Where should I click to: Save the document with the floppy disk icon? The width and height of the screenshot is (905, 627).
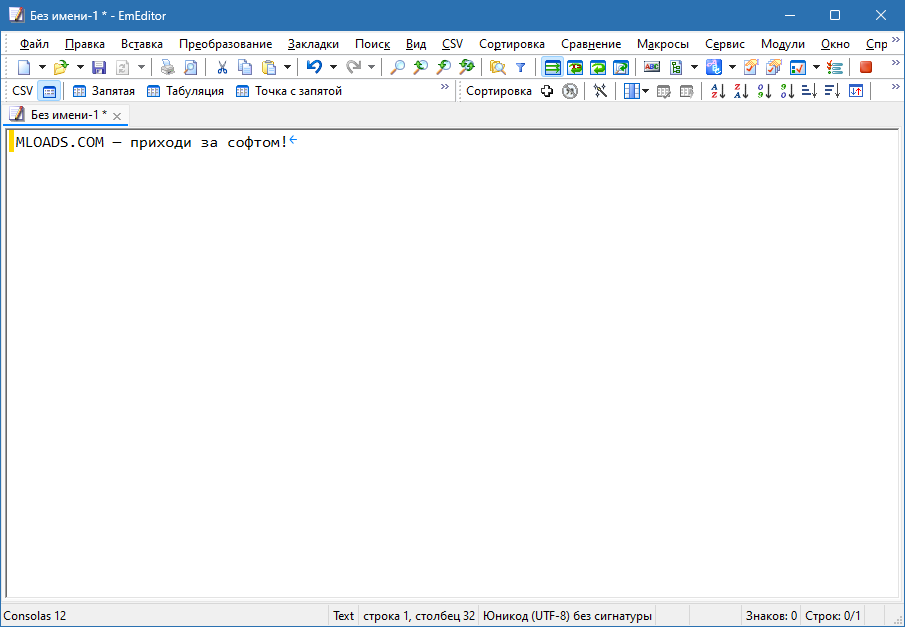coord(99,68)
